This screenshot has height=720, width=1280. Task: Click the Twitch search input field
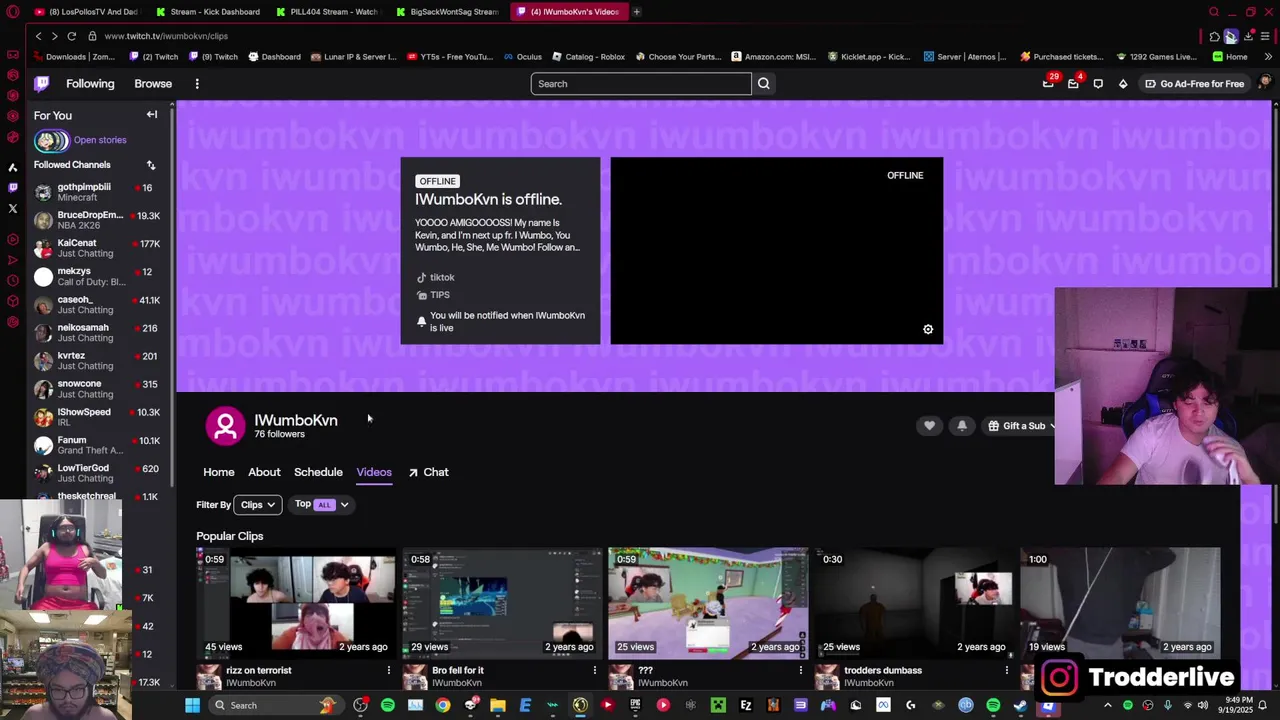(x=641, y=84)
